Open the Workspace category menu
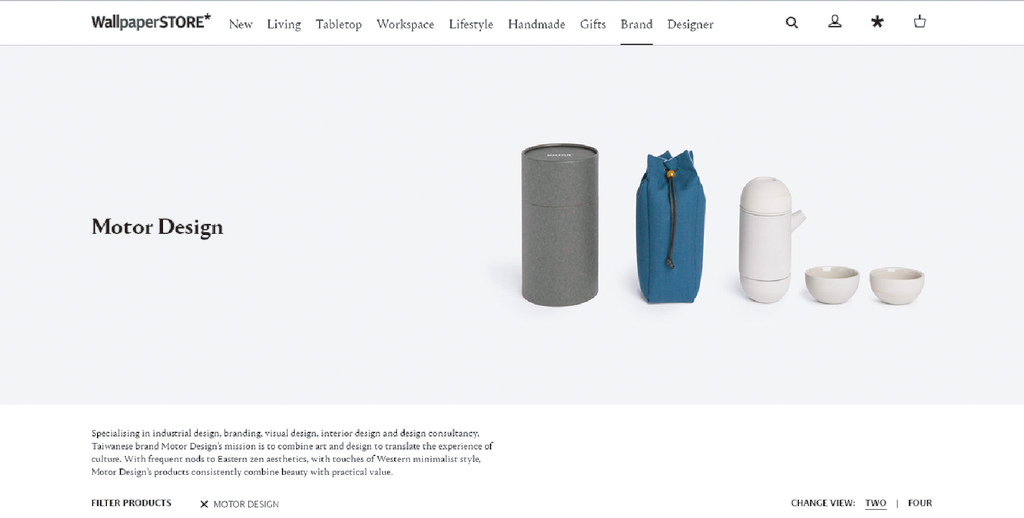The image size is (1024, 518). coord(405,24)
